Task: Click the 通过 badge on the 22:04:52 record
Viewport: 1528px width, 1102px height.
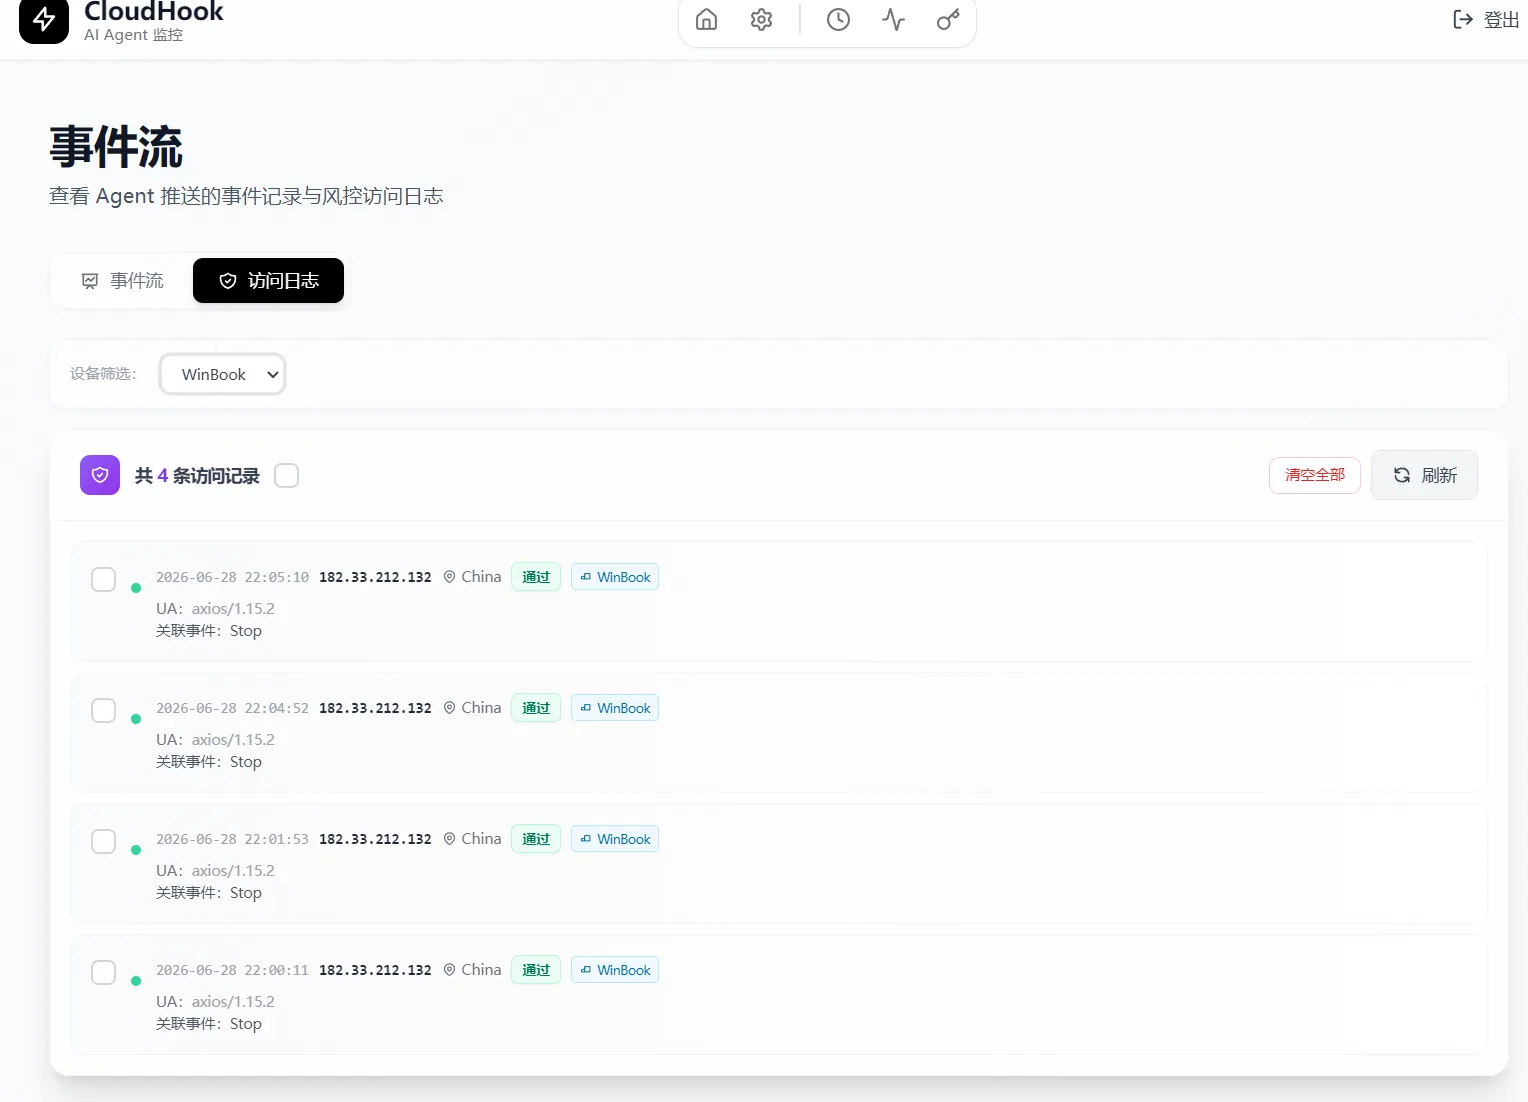Action: (536, 708)
